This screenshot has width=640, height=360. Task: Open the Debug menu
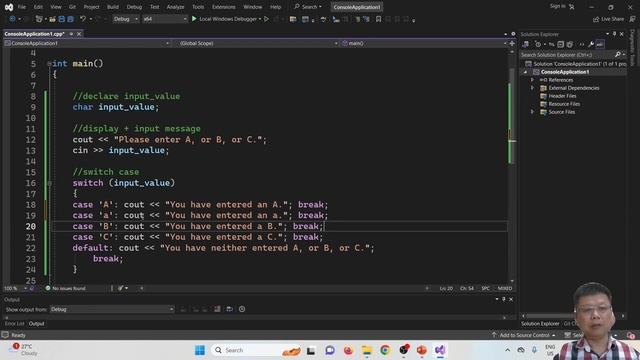point(134,7)
